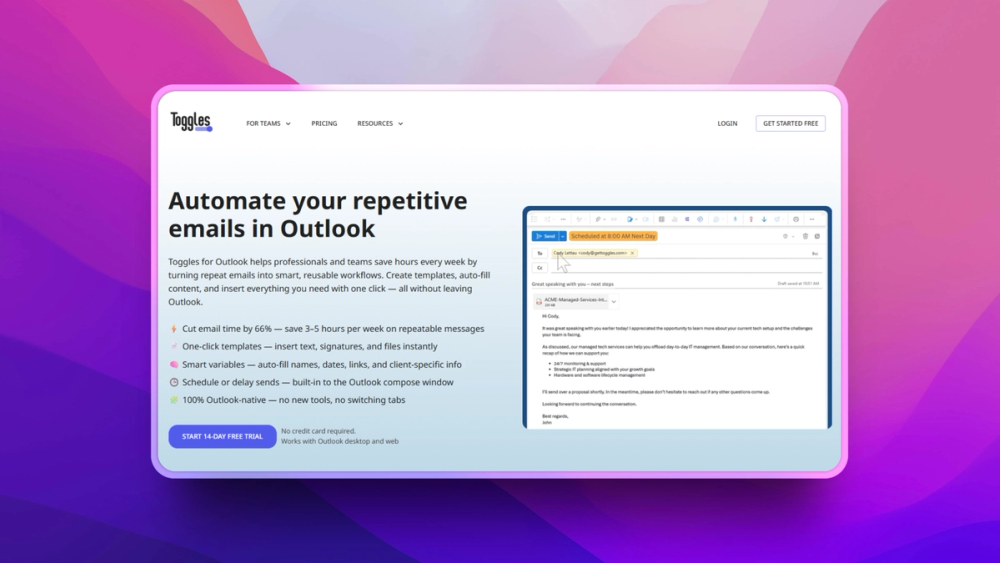The height and width of the screenshot is (563, 1000).
Task: Click the headline Automate your repetitive emails
Action: pyautogui.click(x=318, y=215)
